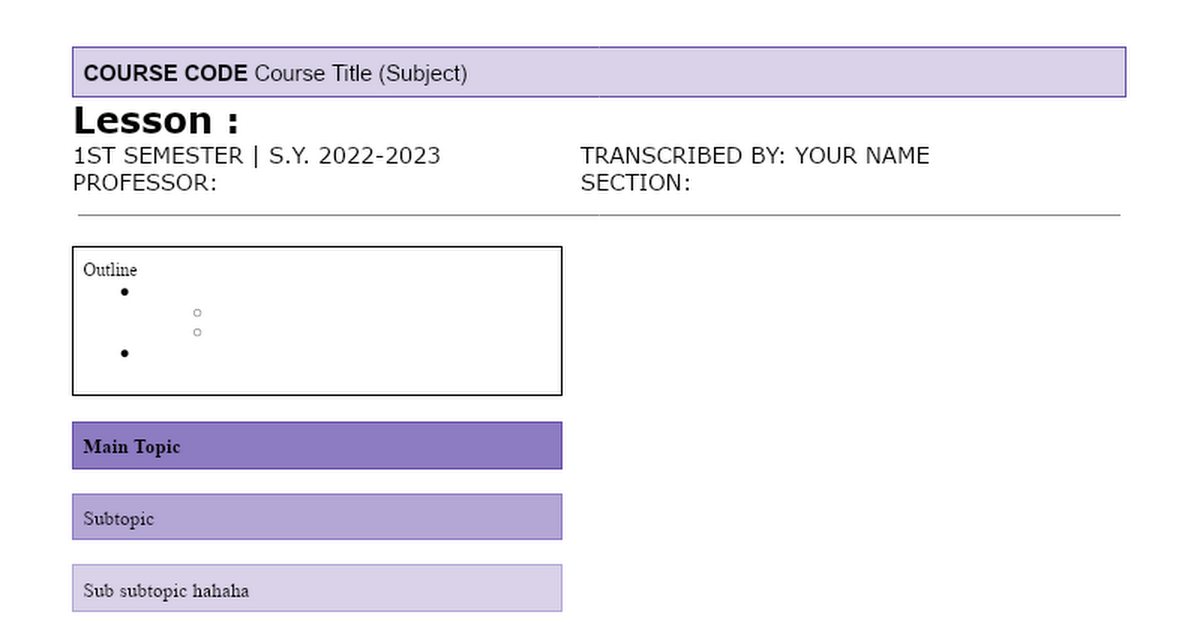Click the Lesson heading

[156, 121]
